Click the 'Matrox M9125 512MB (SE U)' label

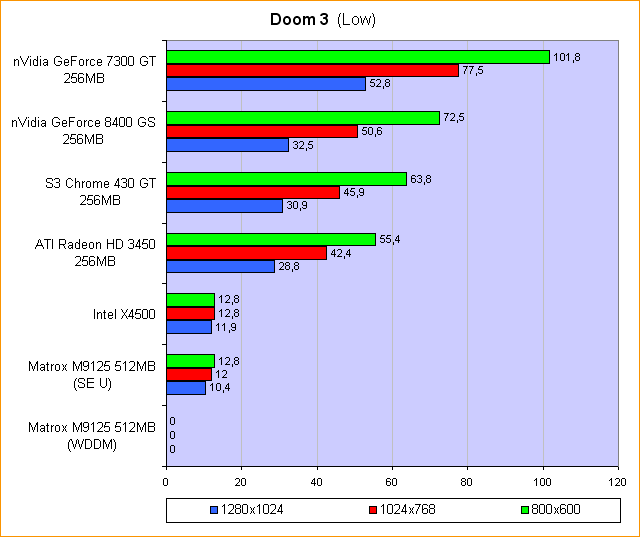pyautogui.click(x=92, y=375)
